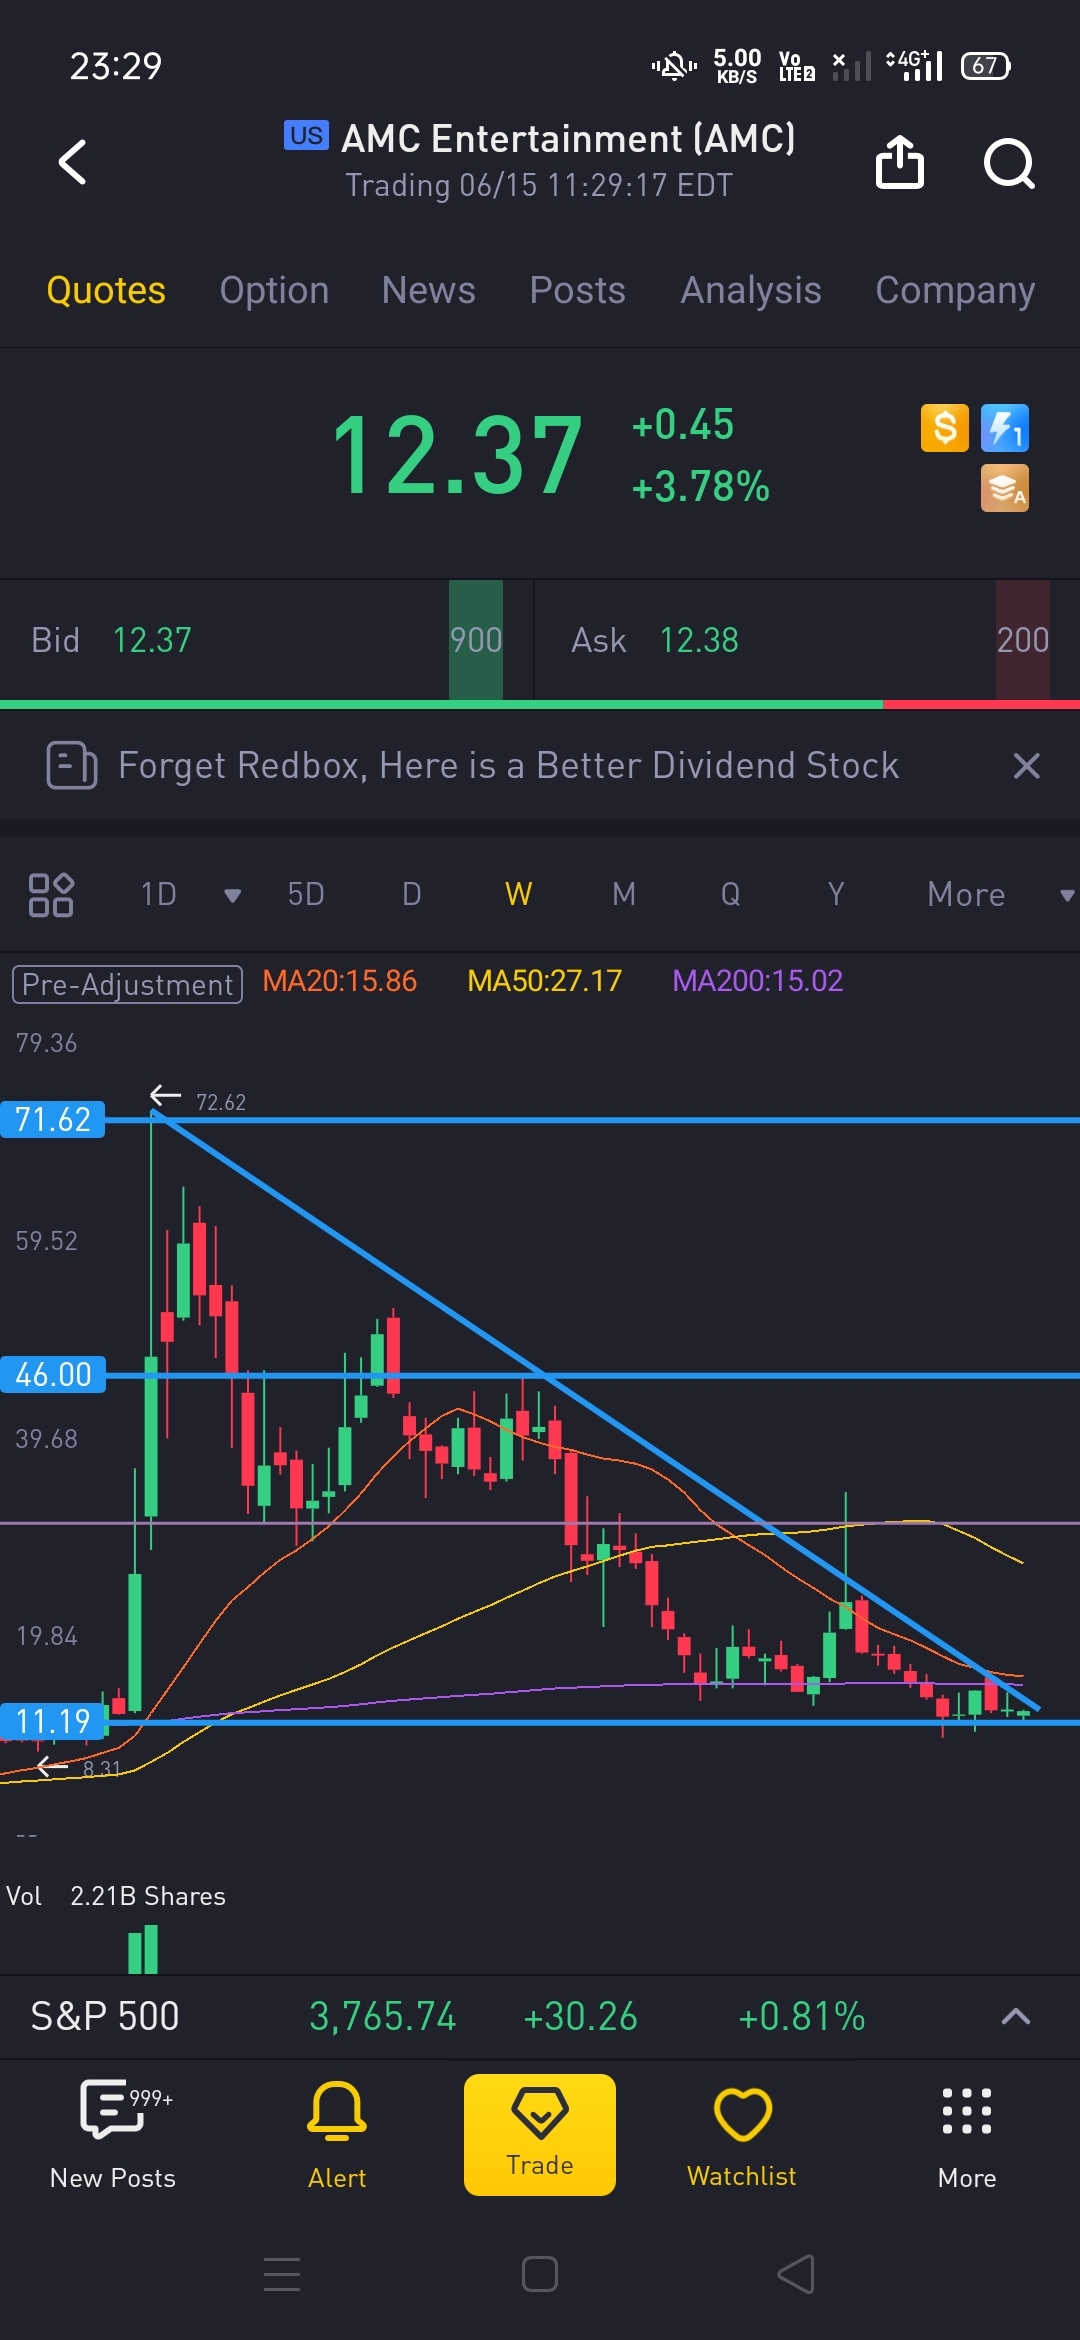The width and height of the screenshot is (1080, 2340).
Task: Select the Q quarterly chart interval
Action: 731,894
